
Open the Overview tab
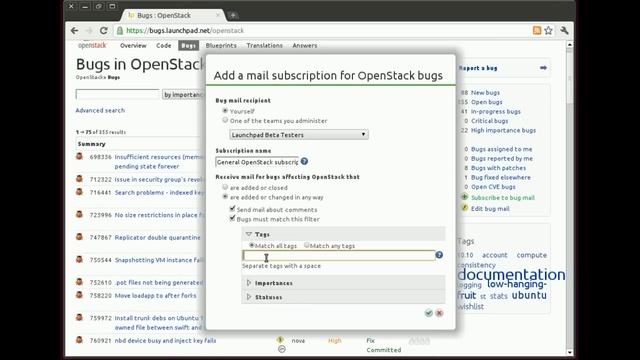tap(133, 45)
